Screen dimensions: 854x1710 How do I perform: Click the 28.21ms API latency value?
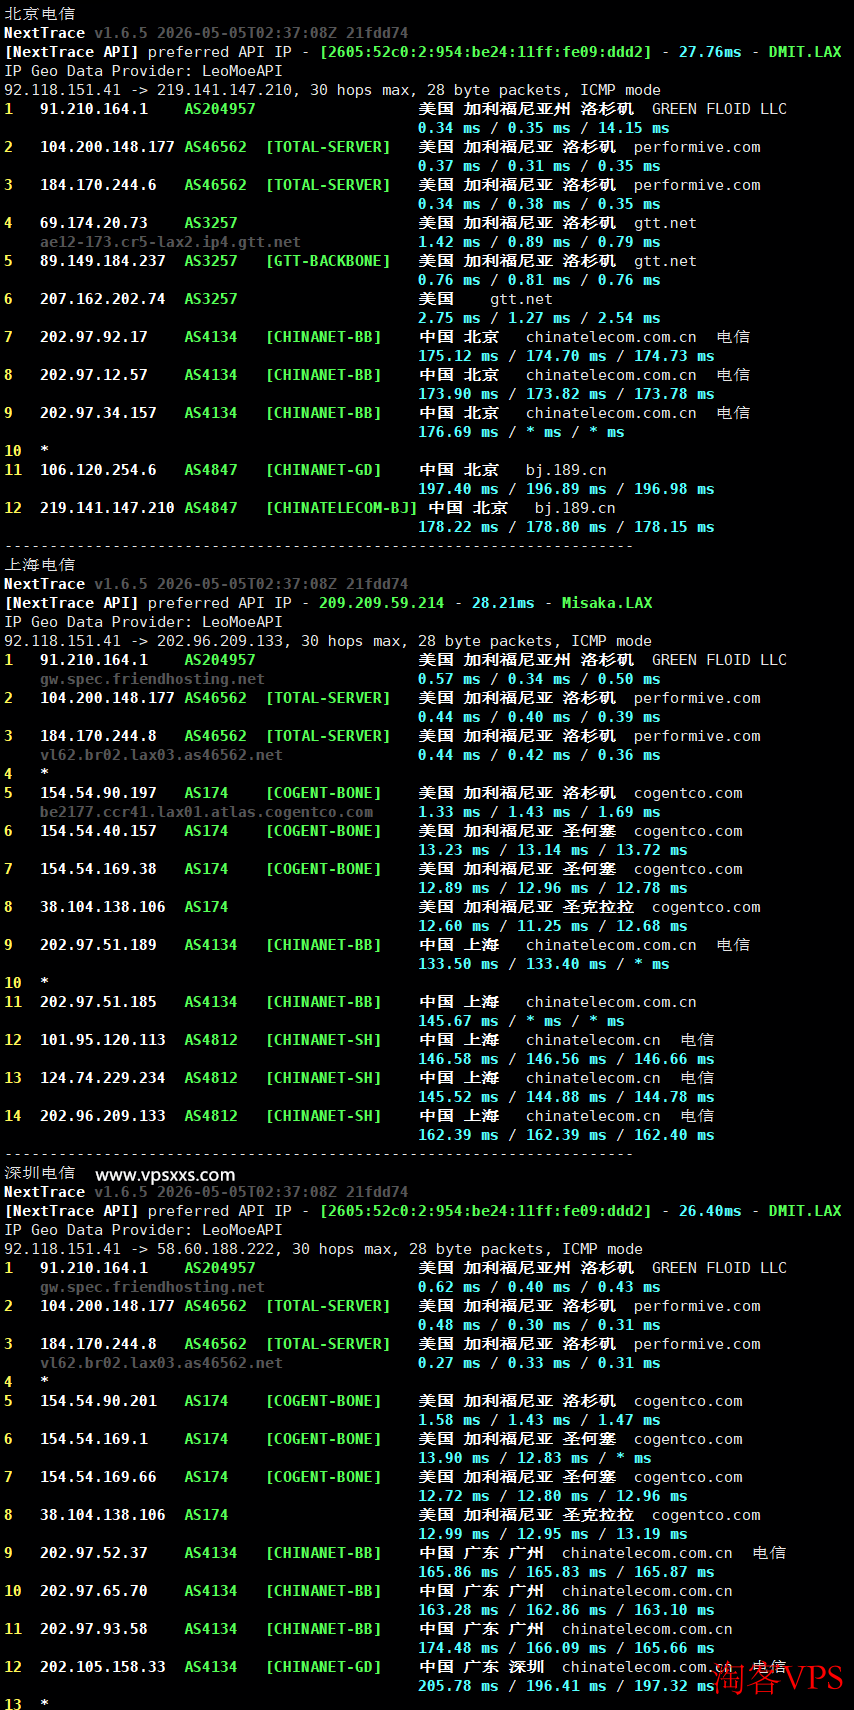tap(503, 603)
